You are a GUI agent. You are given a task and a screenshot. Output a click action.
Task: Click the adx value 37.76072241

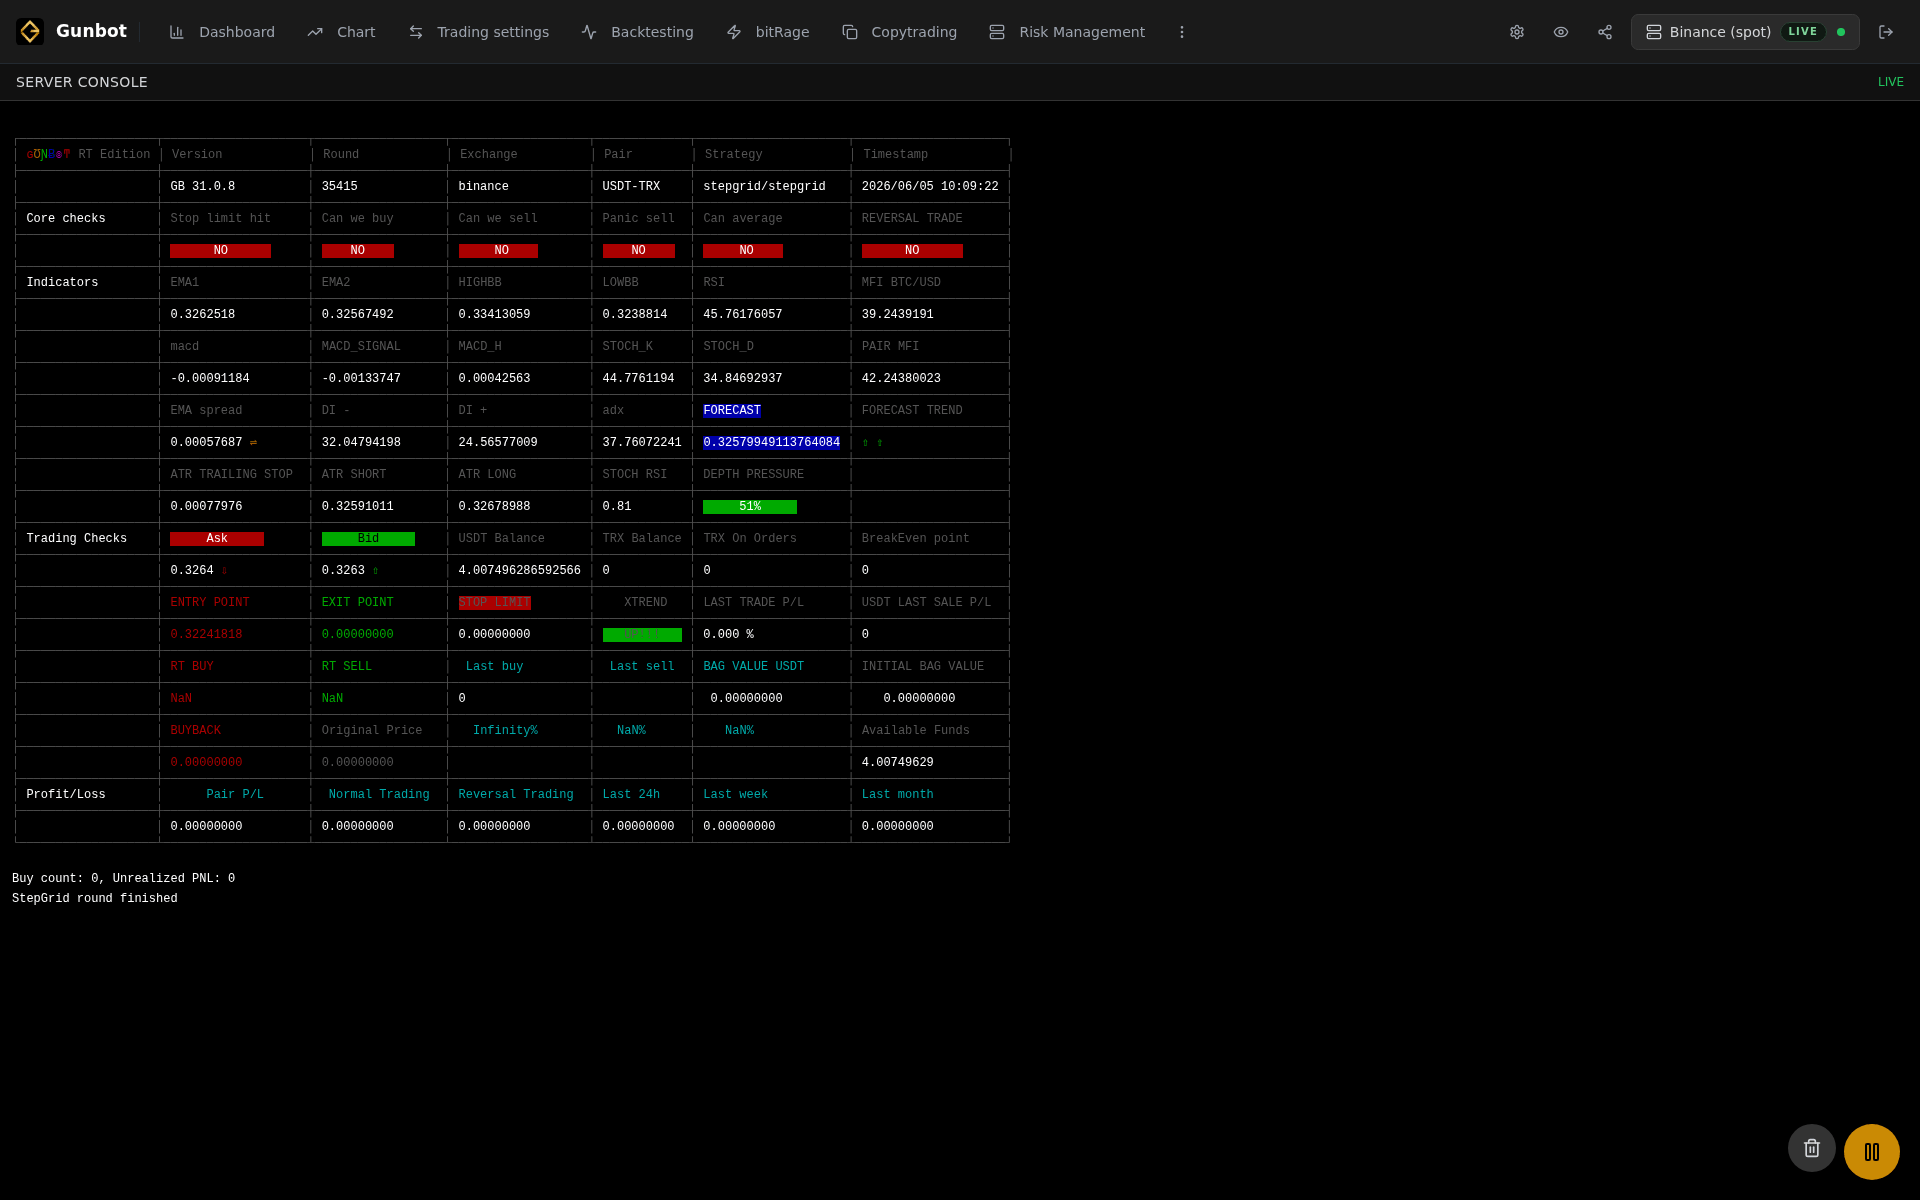click(x=642, y=443)
